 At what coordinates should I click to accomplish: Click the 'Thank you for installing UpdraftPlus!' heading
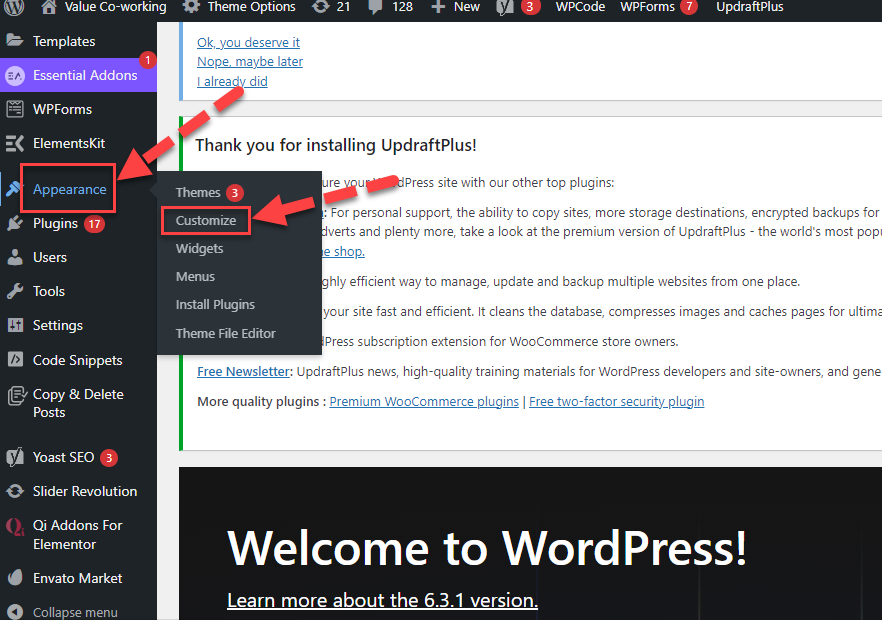click(x=336, y=145)
